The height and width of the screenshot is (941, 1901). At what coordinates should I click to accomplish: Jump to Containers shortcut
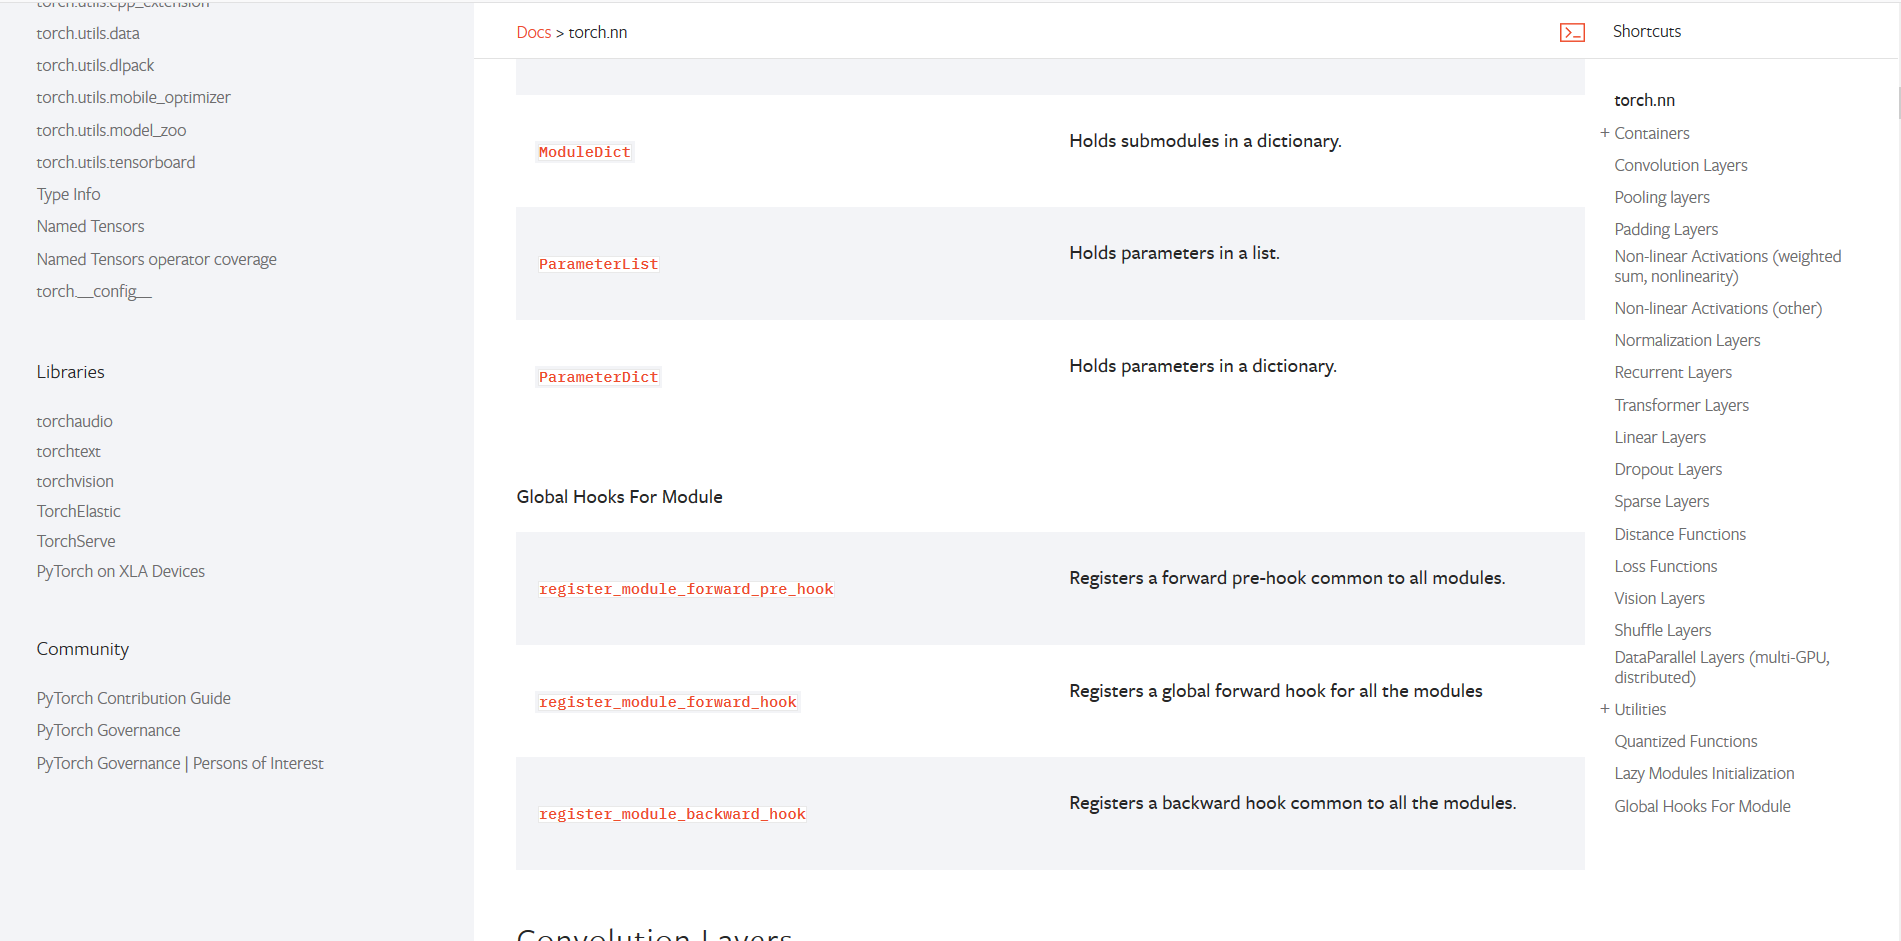[1651, 133]
